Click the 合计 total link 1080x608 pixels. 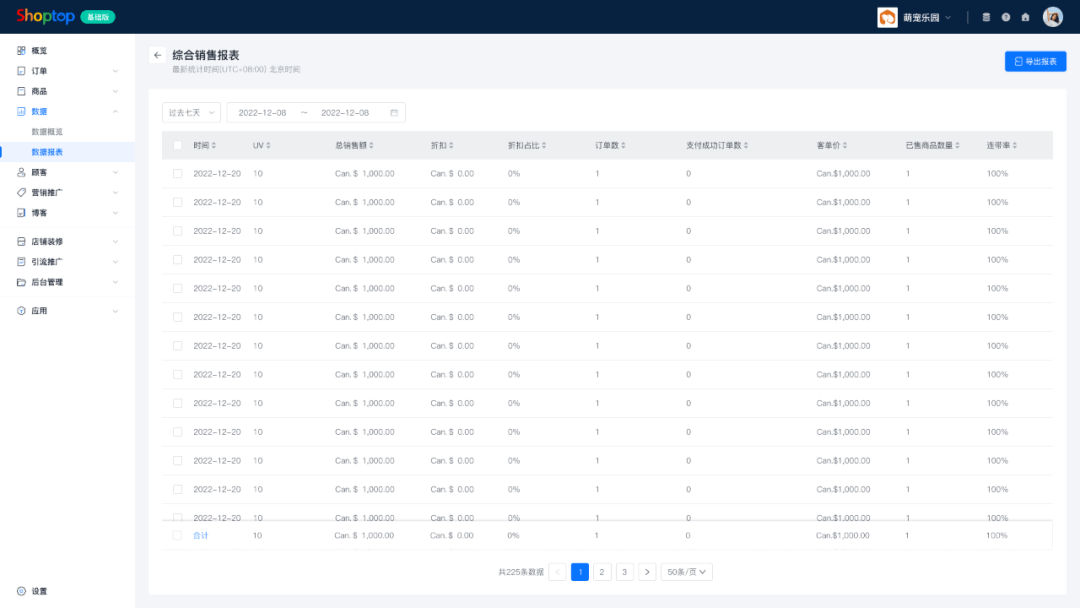[x=200, y=535]
